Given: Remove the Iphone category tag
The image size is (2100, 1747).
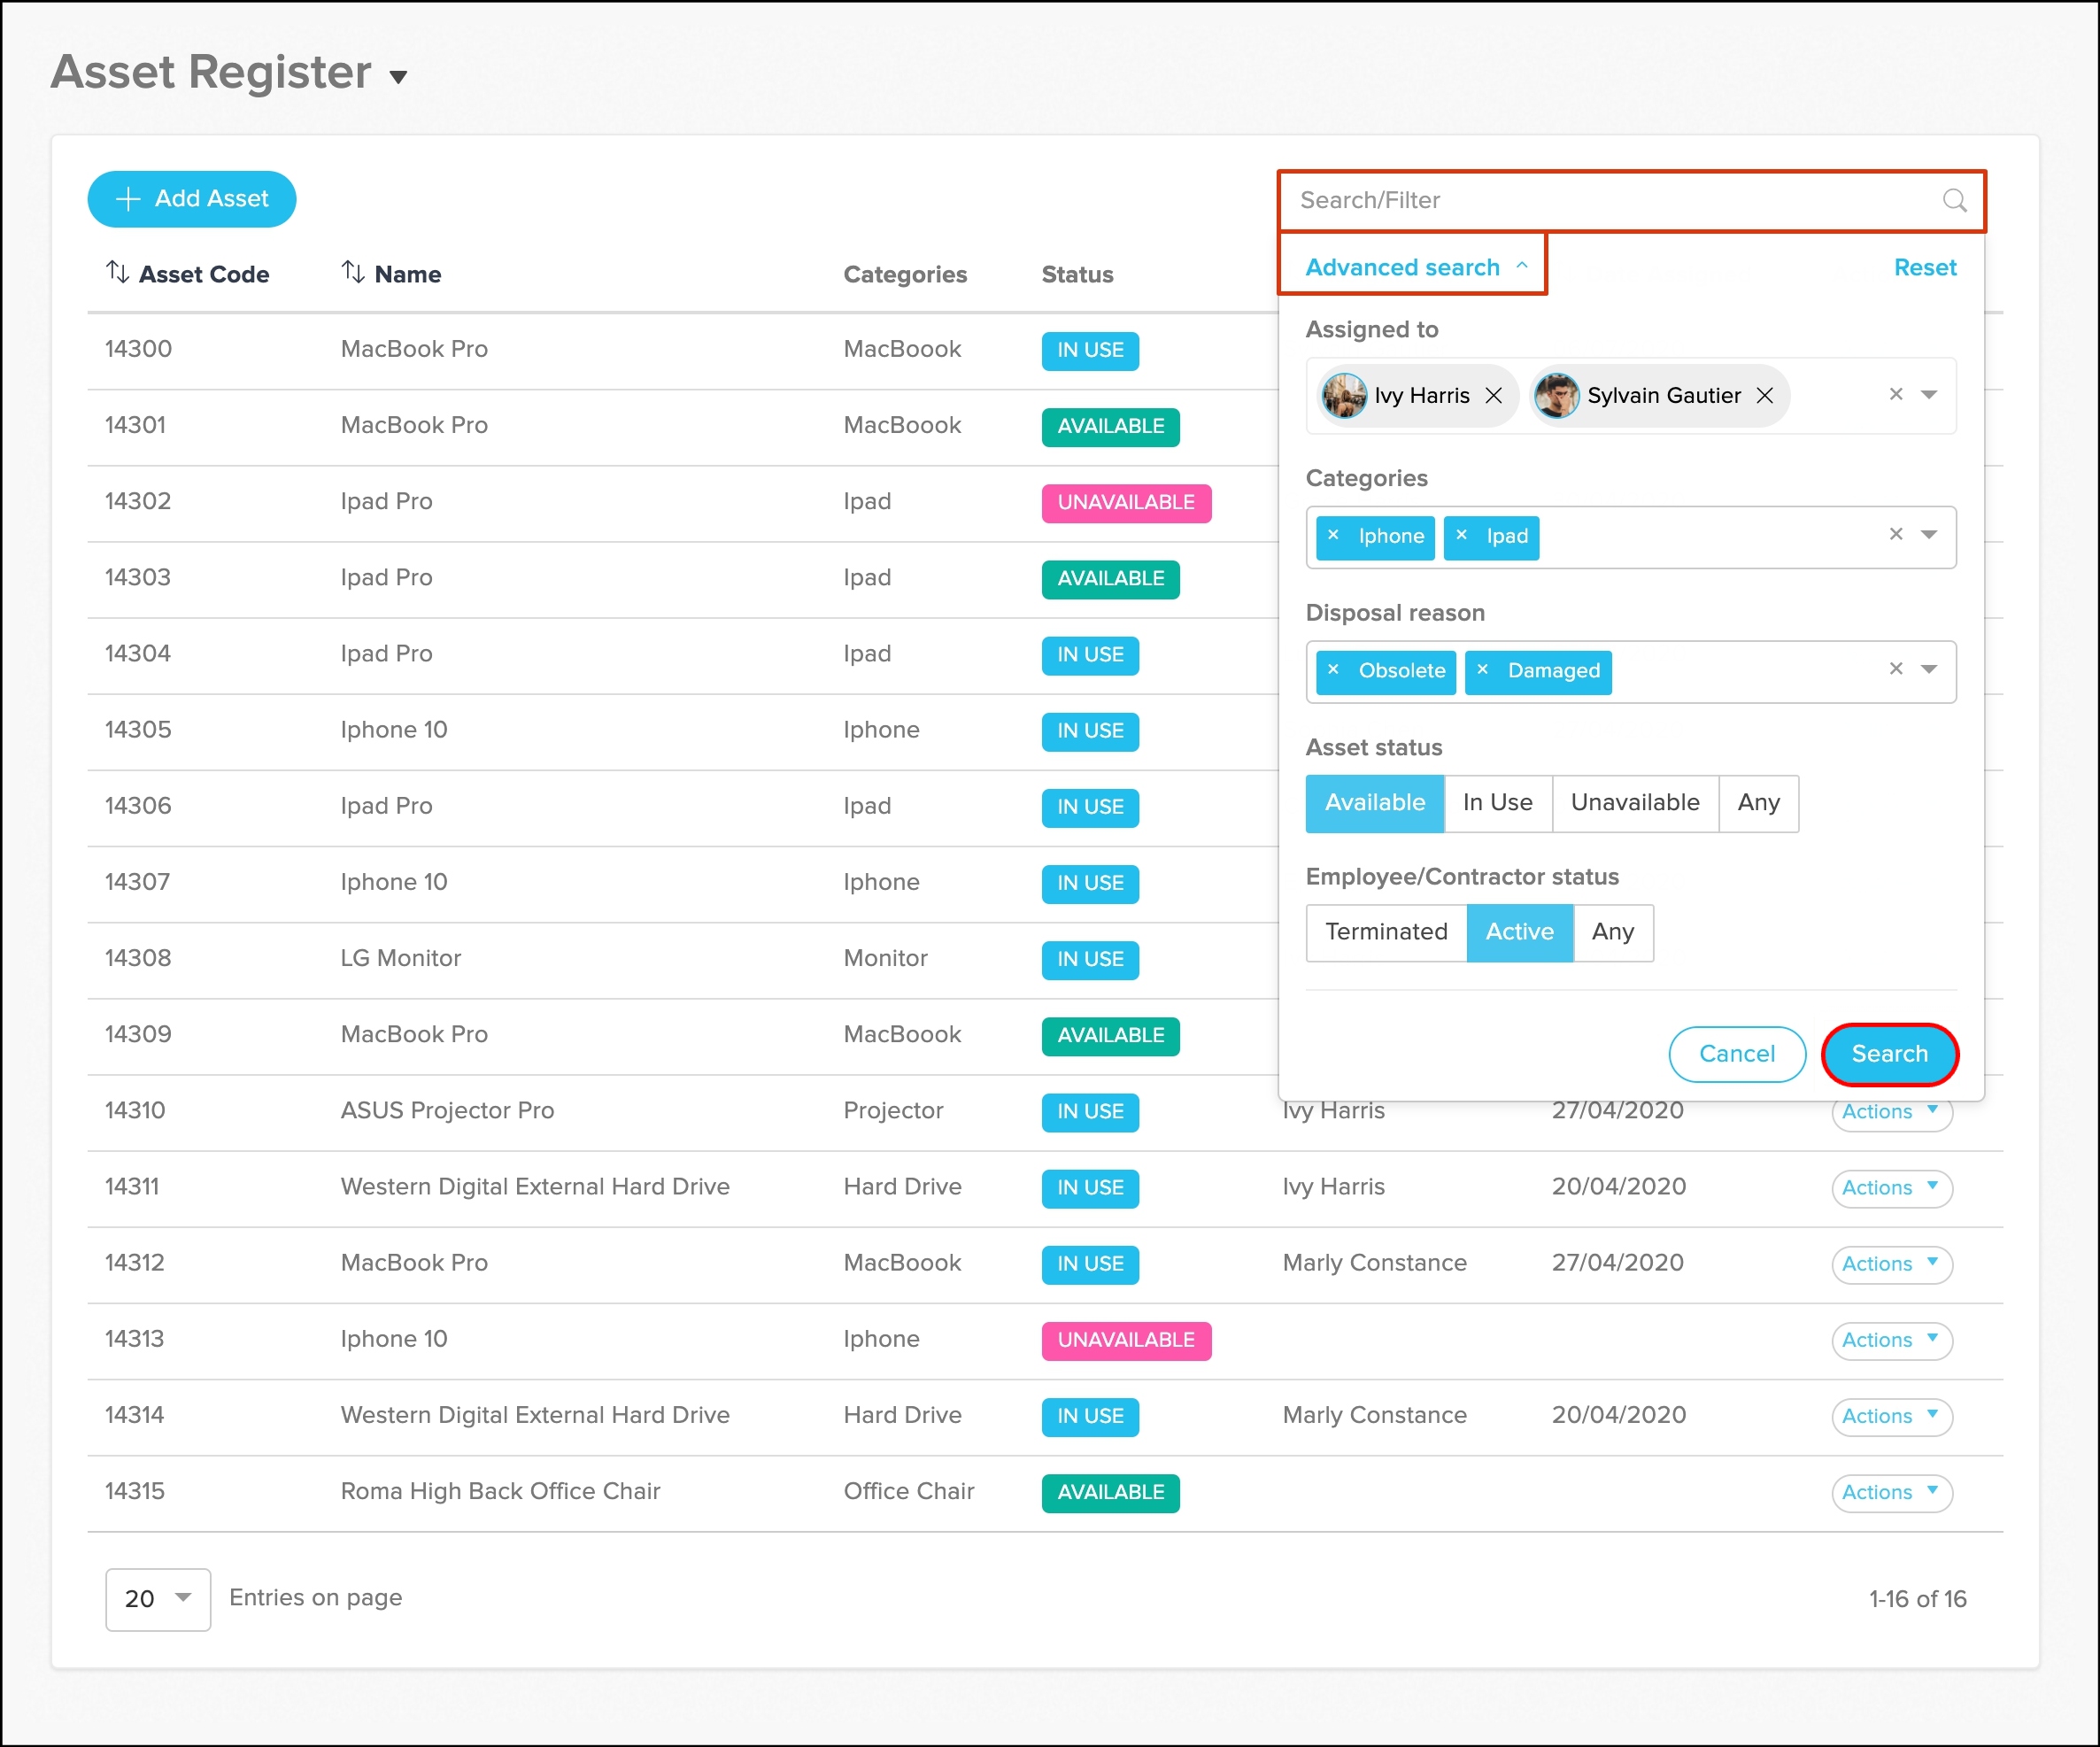Looking at the screenshot, I should pyautogui.click(x=1333, y=535).
